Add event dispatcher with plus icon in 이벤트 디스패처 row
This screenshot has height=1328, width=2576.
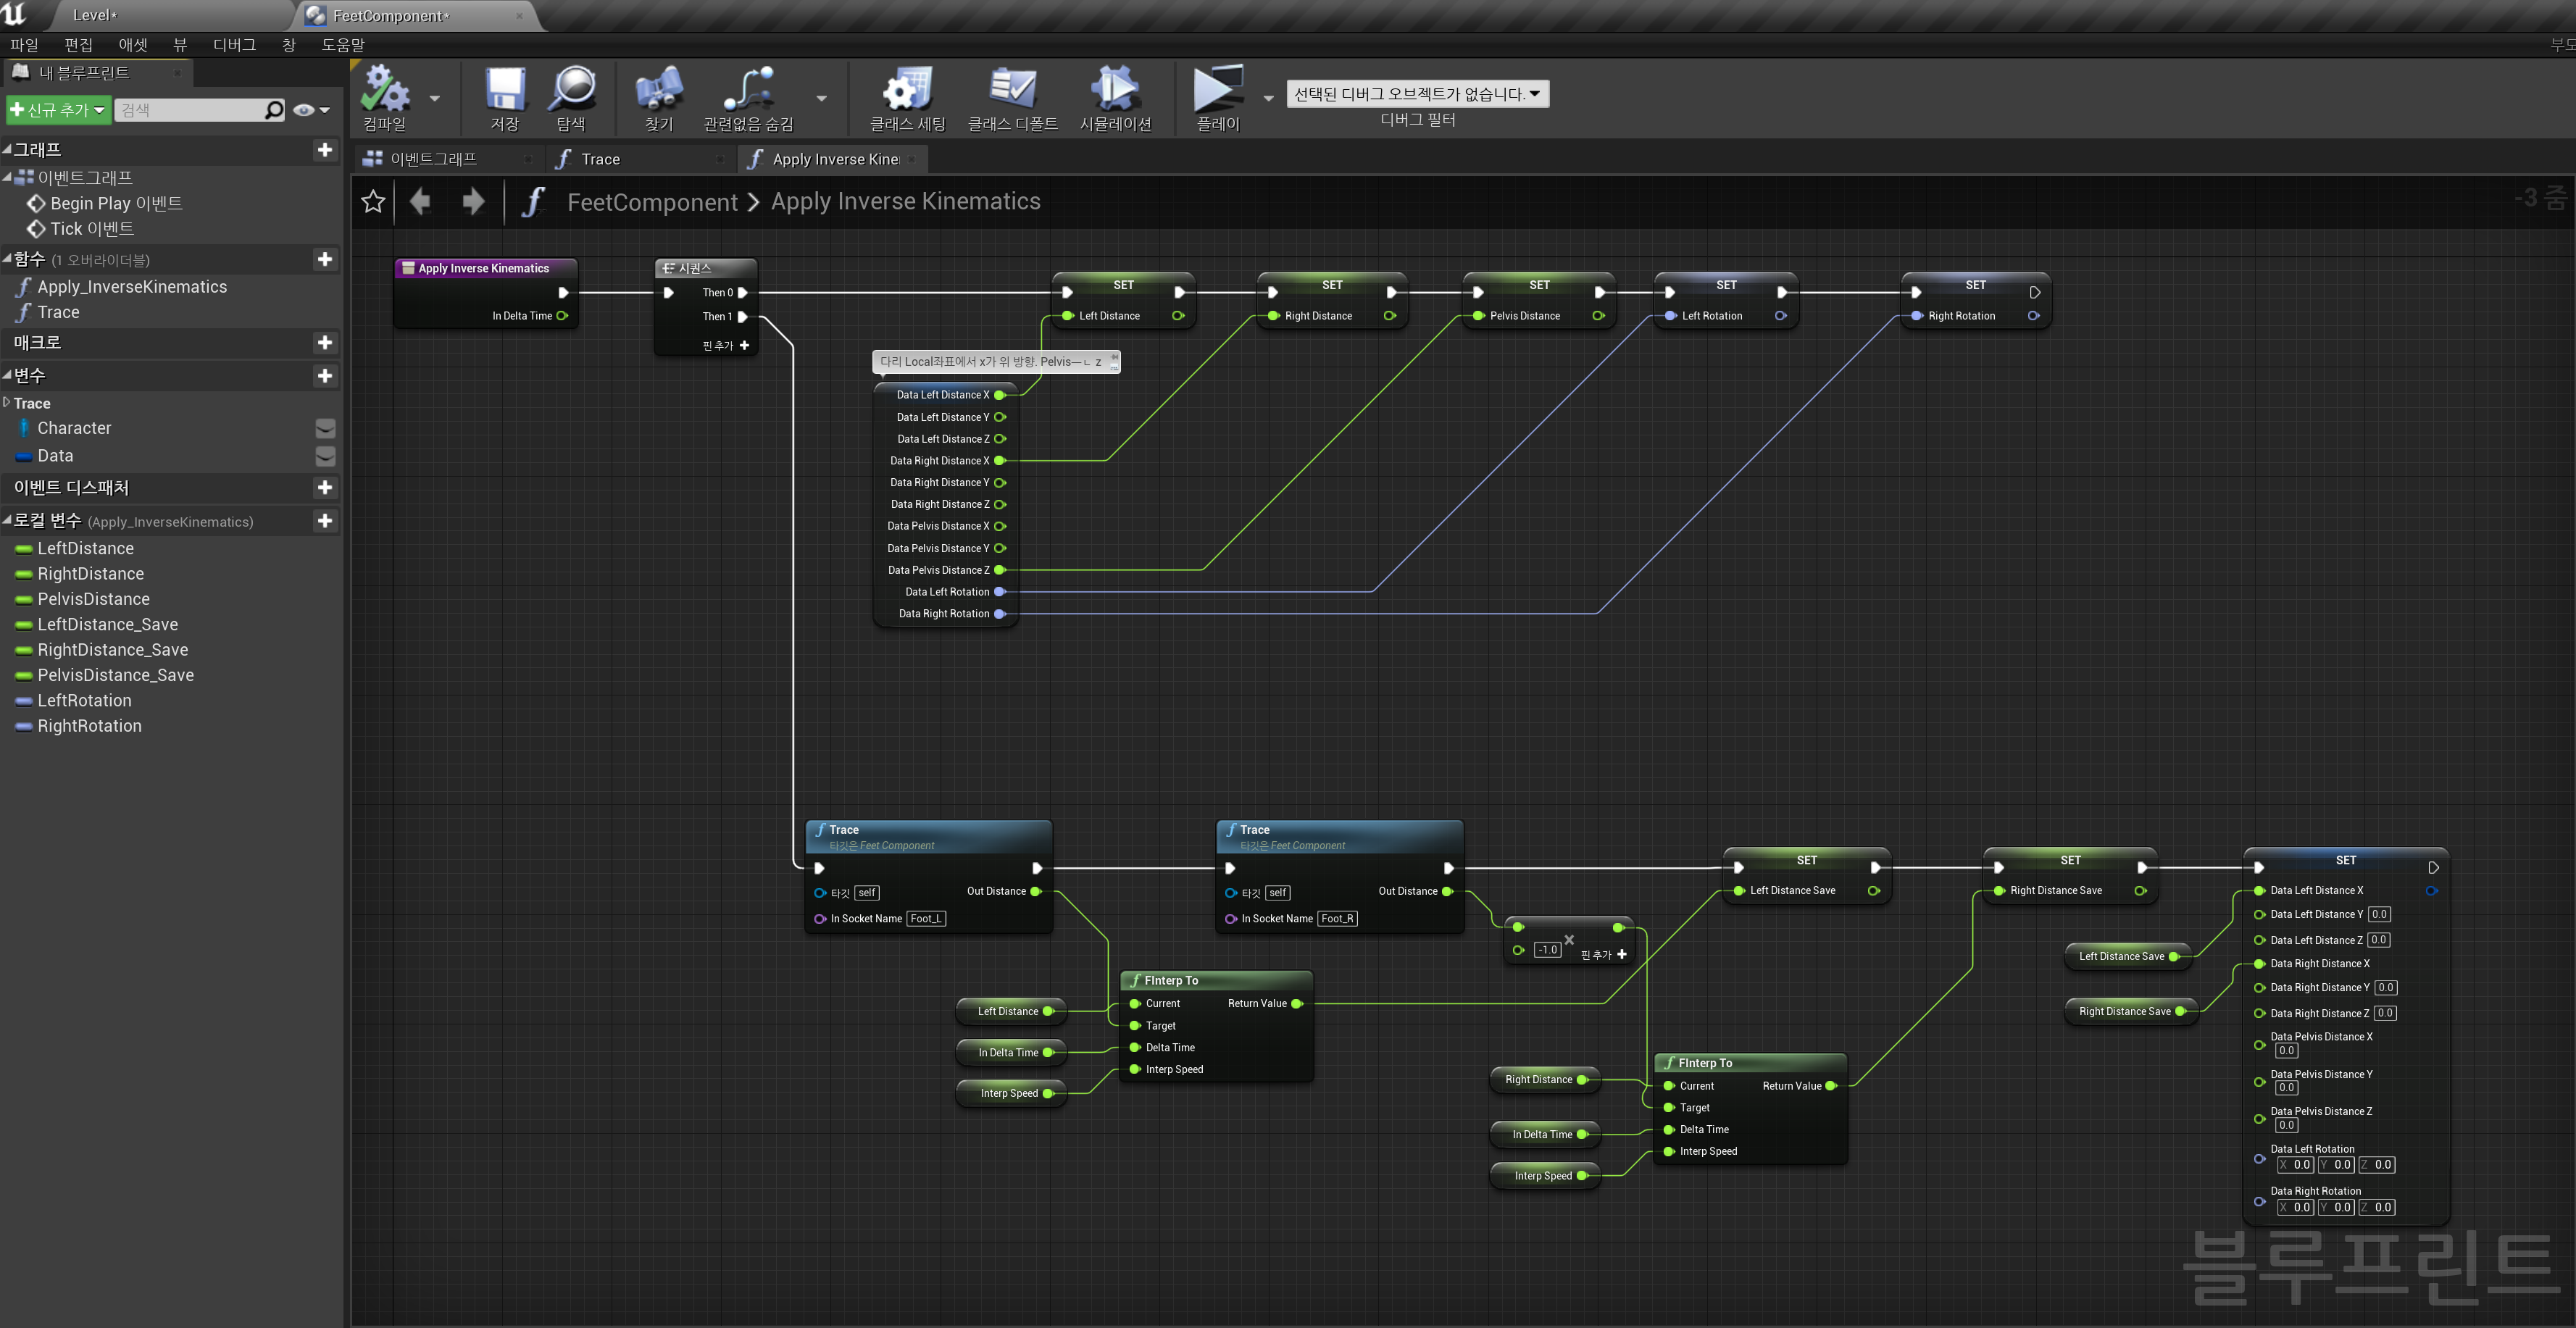[325, 488]
